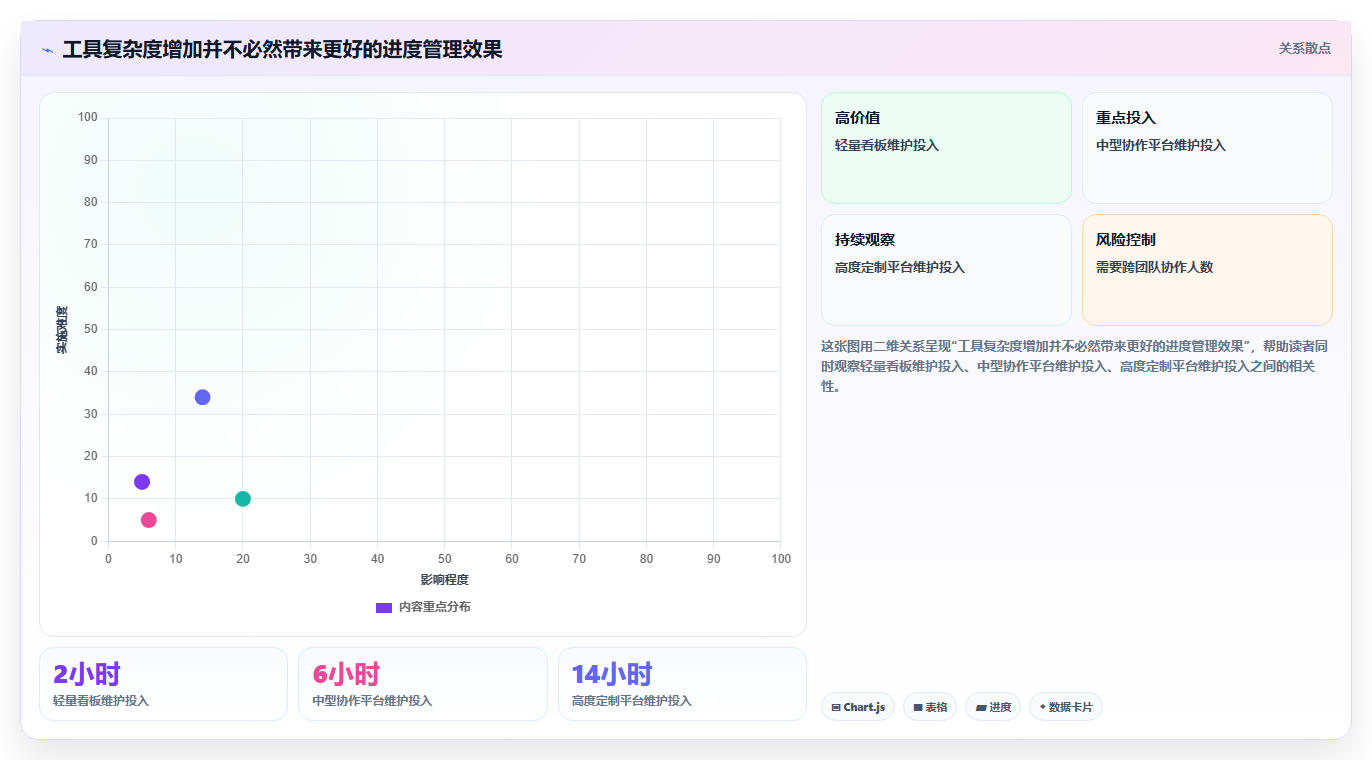Click the 2小时 stat value

pyautogui.click(x=87, y=674)
